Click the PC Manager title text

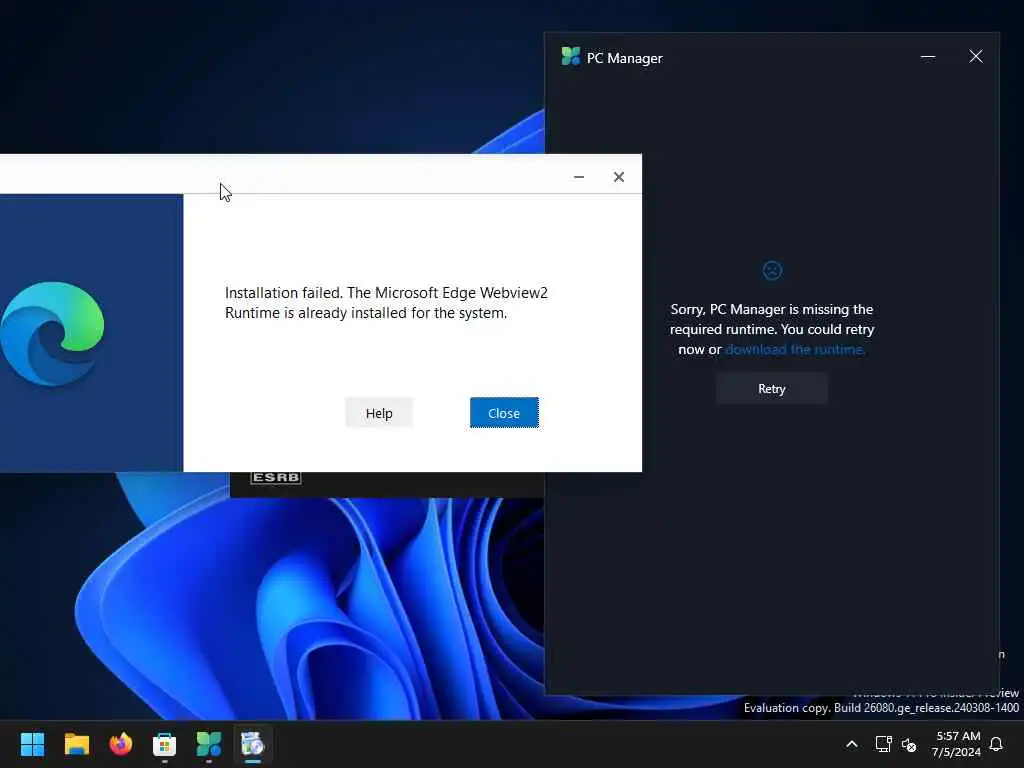[624, 58]
